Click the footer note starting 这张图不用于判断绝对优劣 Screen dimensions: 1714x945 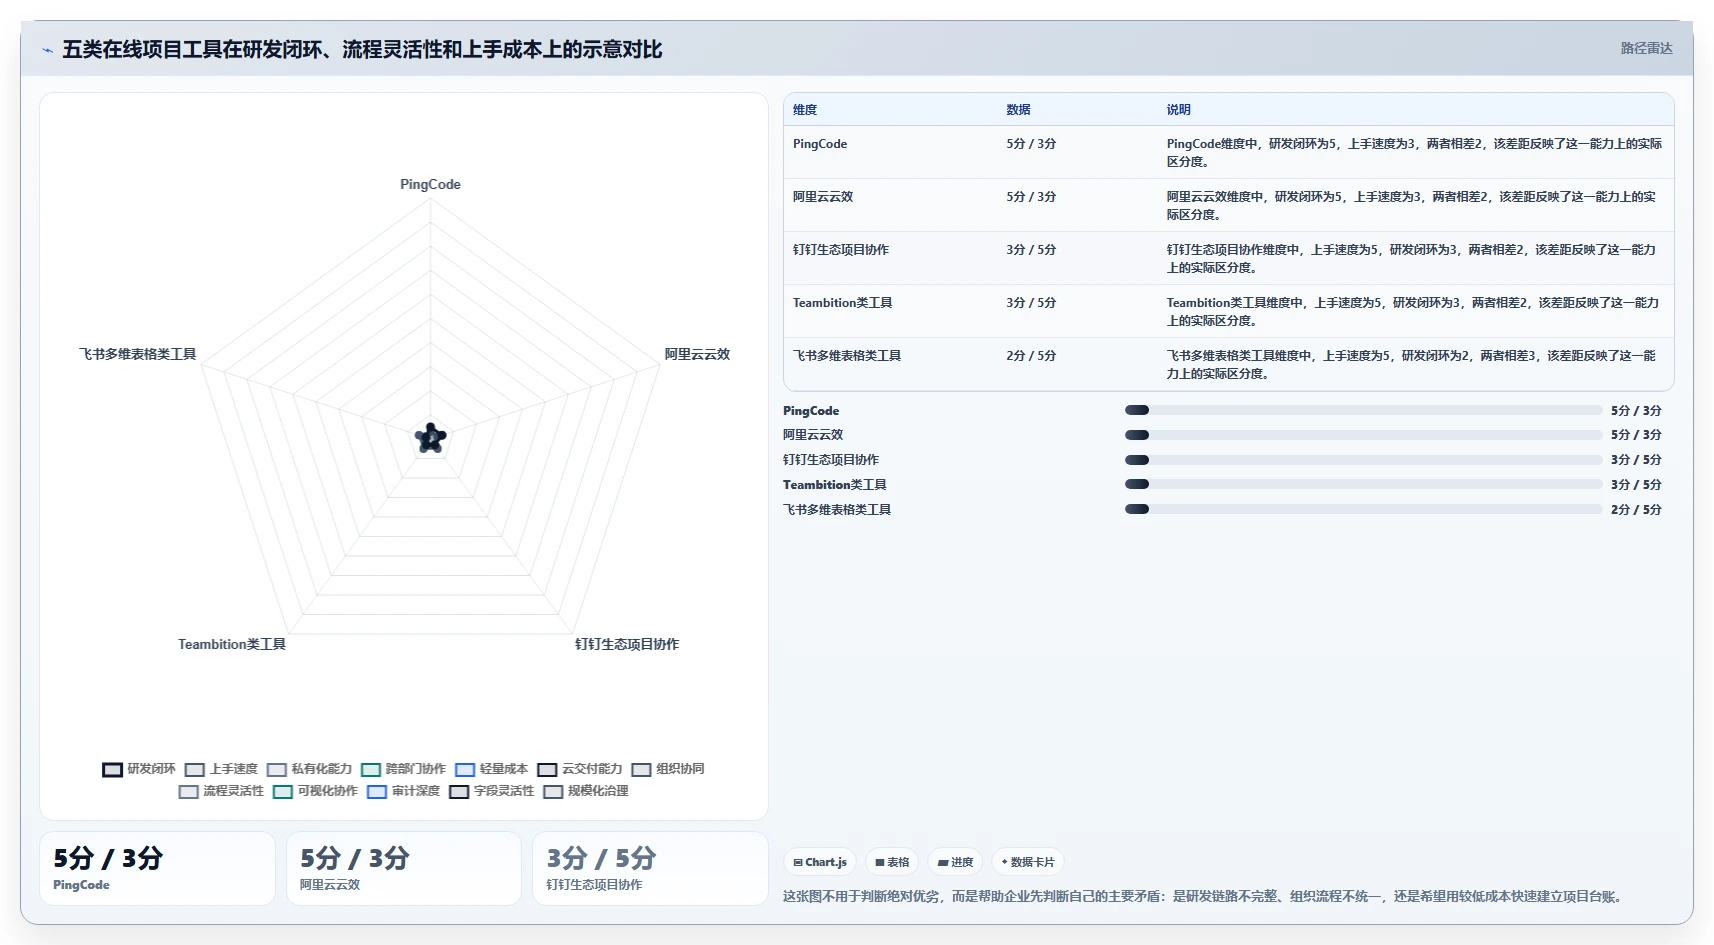tap(1202, 896)
